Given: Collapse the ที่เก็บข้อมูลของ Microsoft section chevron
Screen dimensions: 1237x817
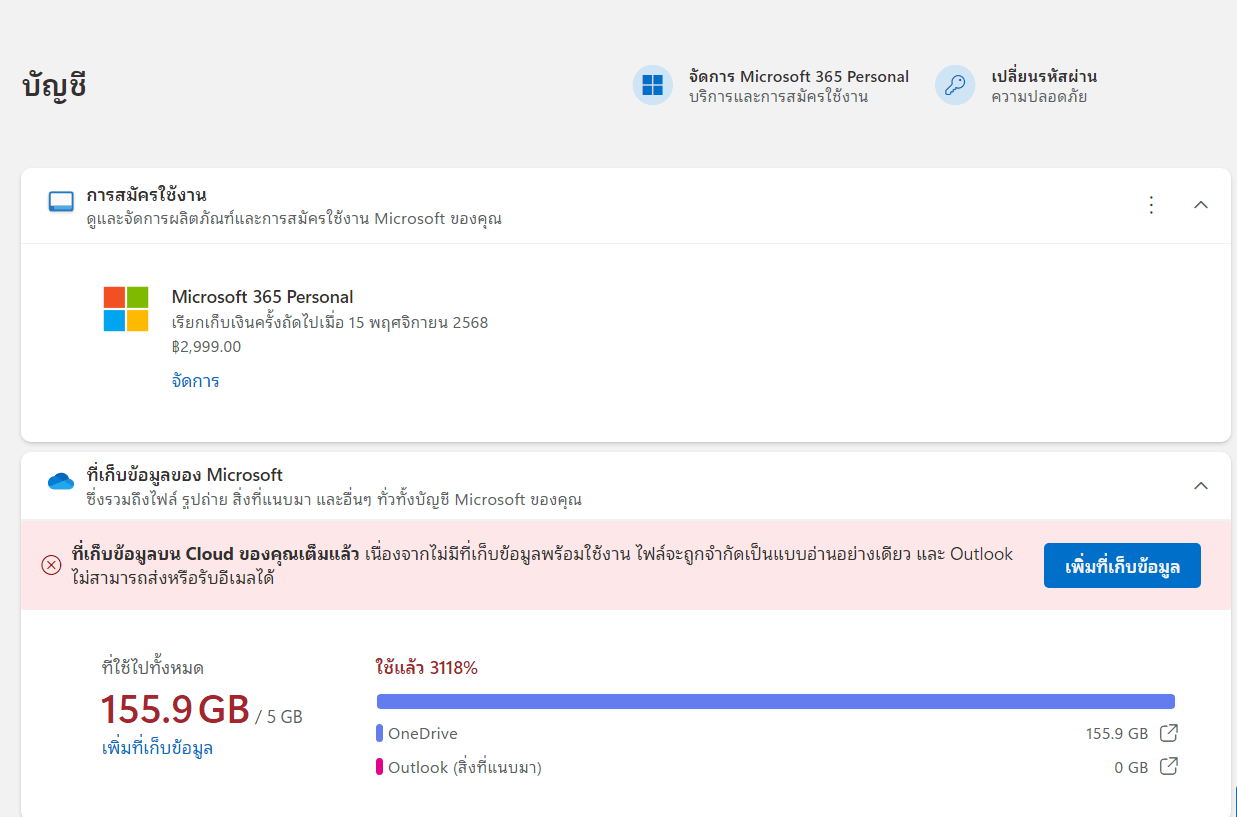Looking at the screenshot, I should tap(1201, 486).
